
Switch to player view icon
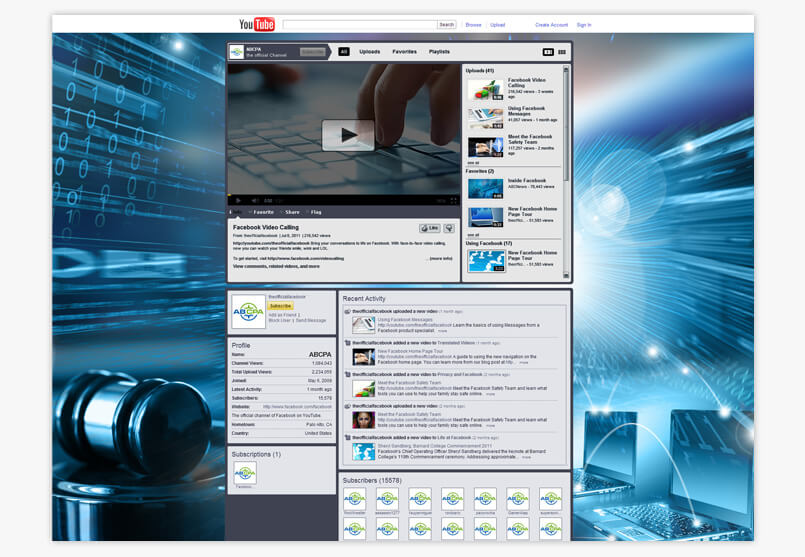[548, 52]
